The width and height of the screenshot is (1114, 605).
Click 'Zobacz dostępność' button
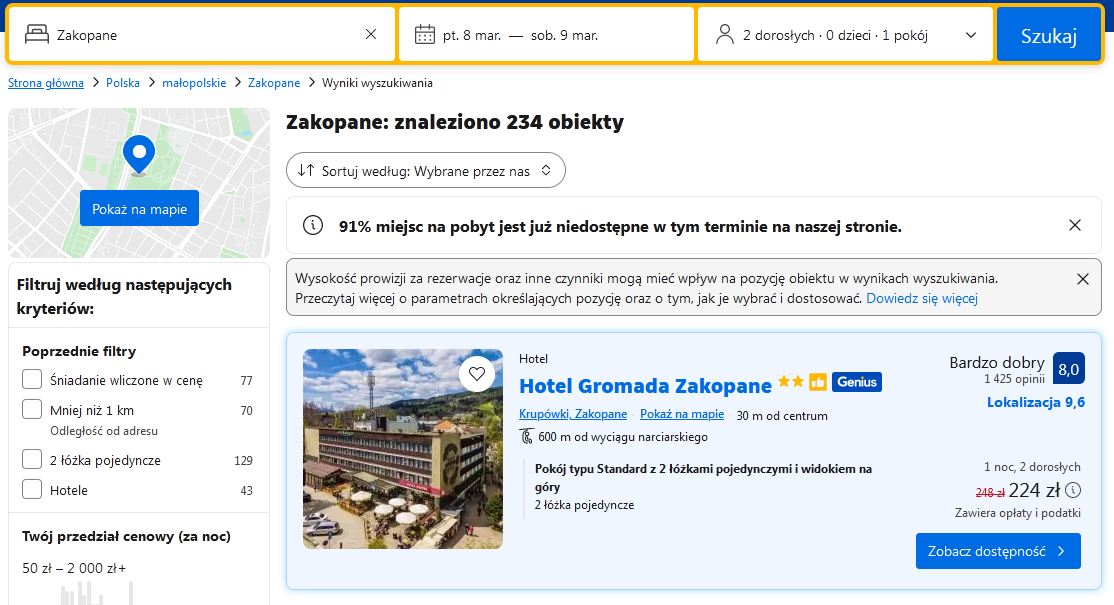click(997, 551)
